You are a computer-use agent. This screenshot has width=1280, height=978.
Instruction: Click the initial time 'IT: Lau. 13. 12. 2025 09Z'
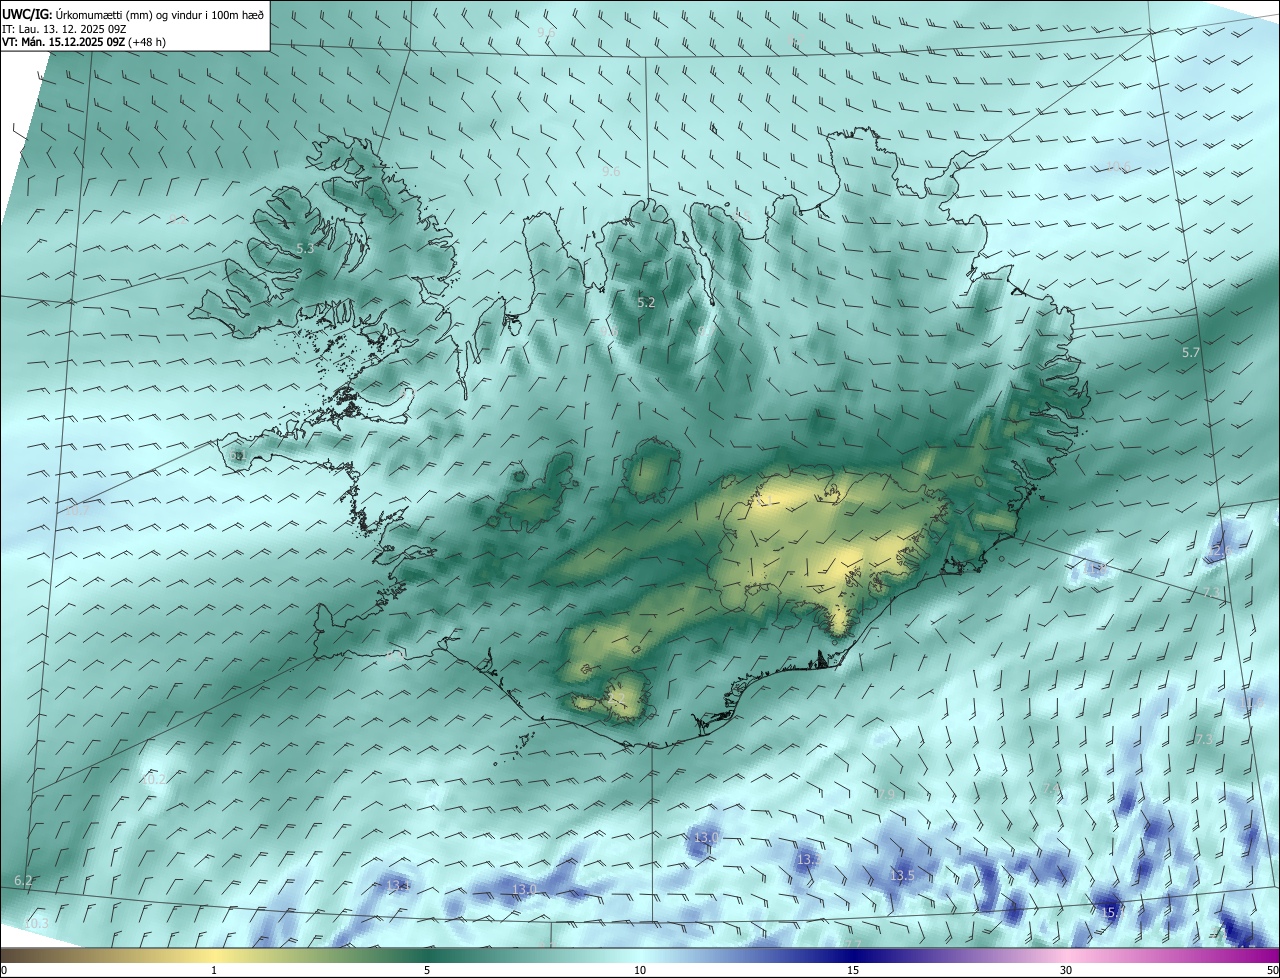pos(65,29)
